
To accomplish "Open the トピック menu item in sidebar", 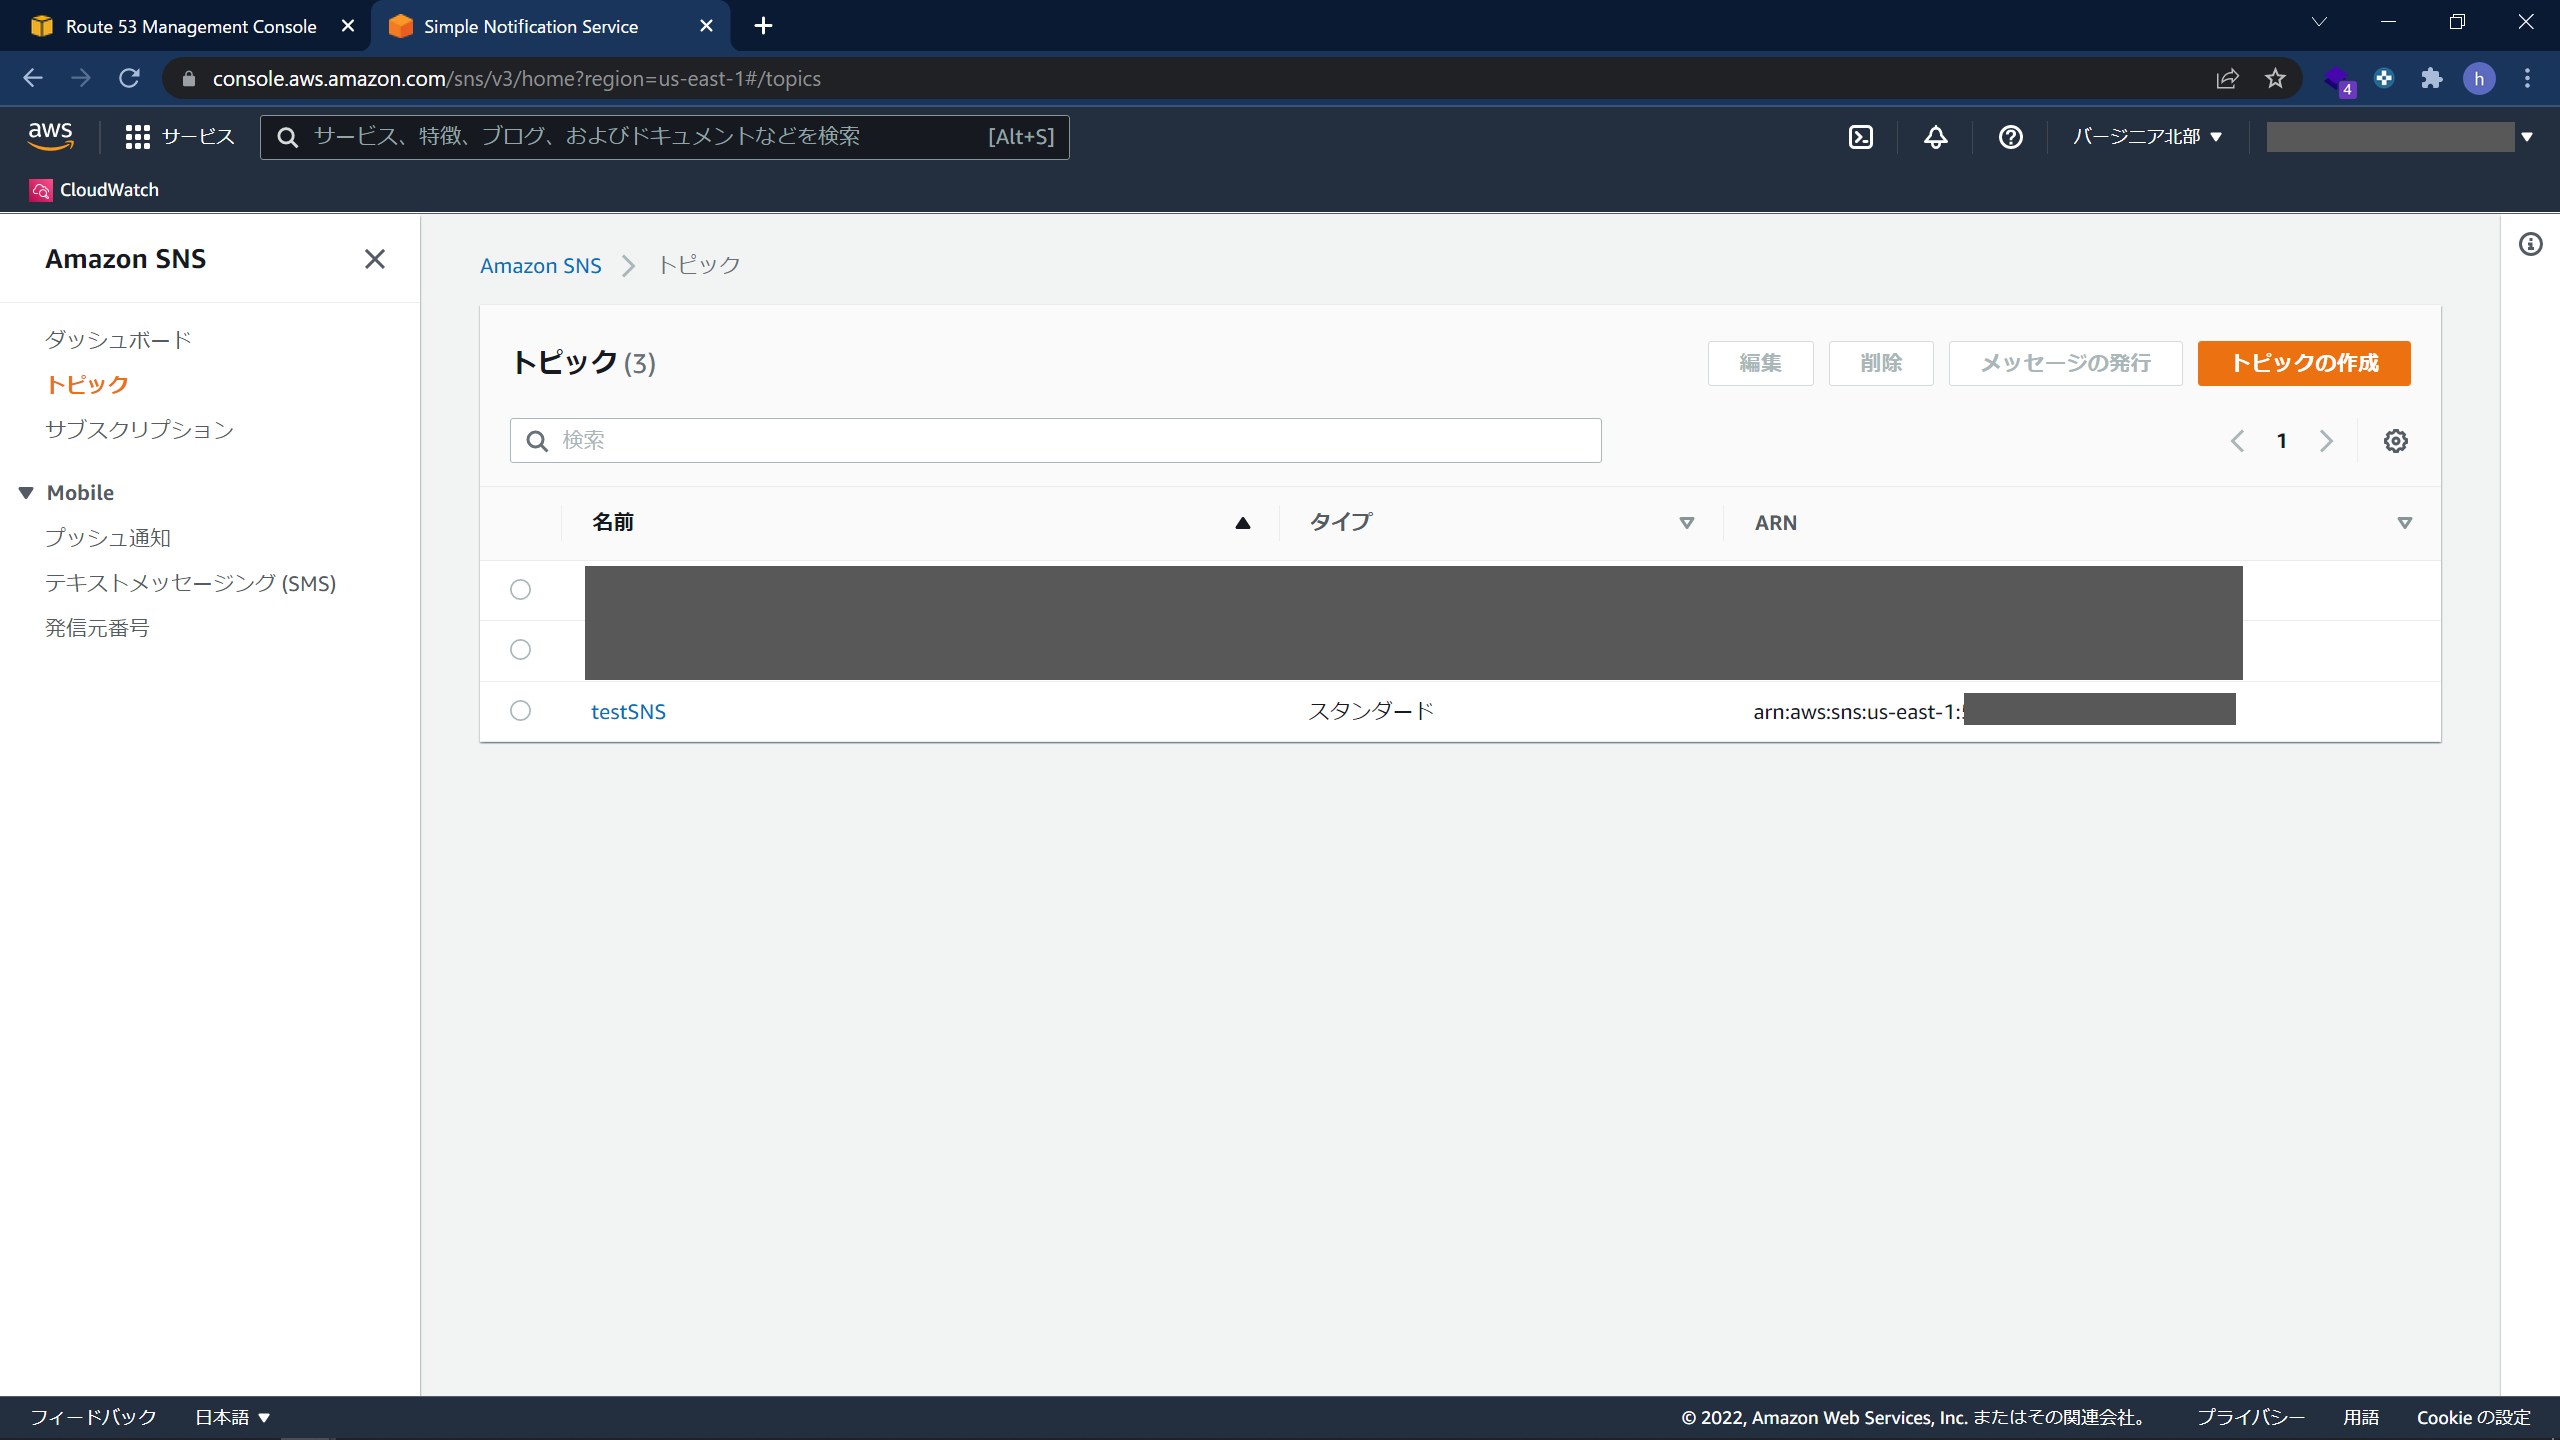I will [90, 383].
